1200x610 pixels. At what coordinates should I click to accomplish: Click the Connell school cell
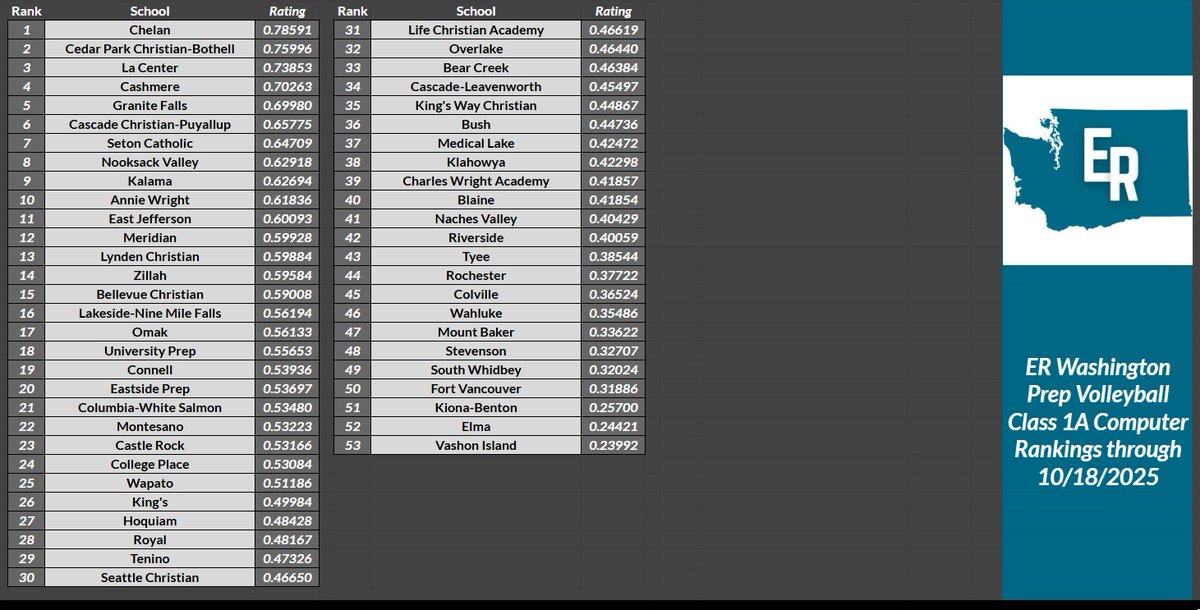[150, 370]
